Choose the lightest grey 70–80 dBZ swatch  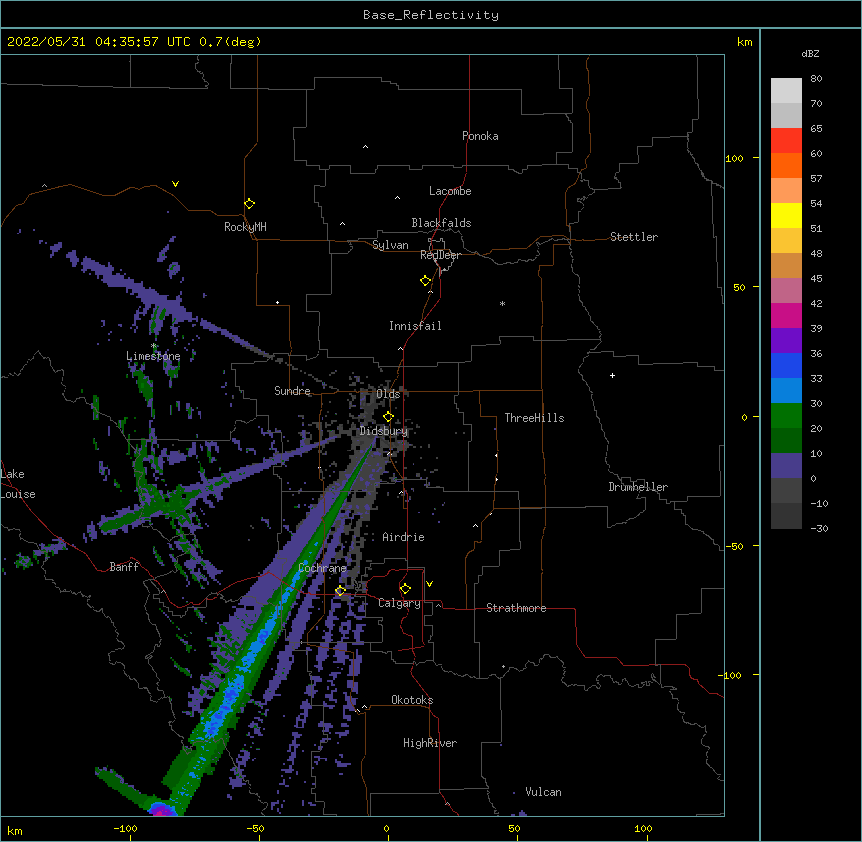(x=786, y=91)
